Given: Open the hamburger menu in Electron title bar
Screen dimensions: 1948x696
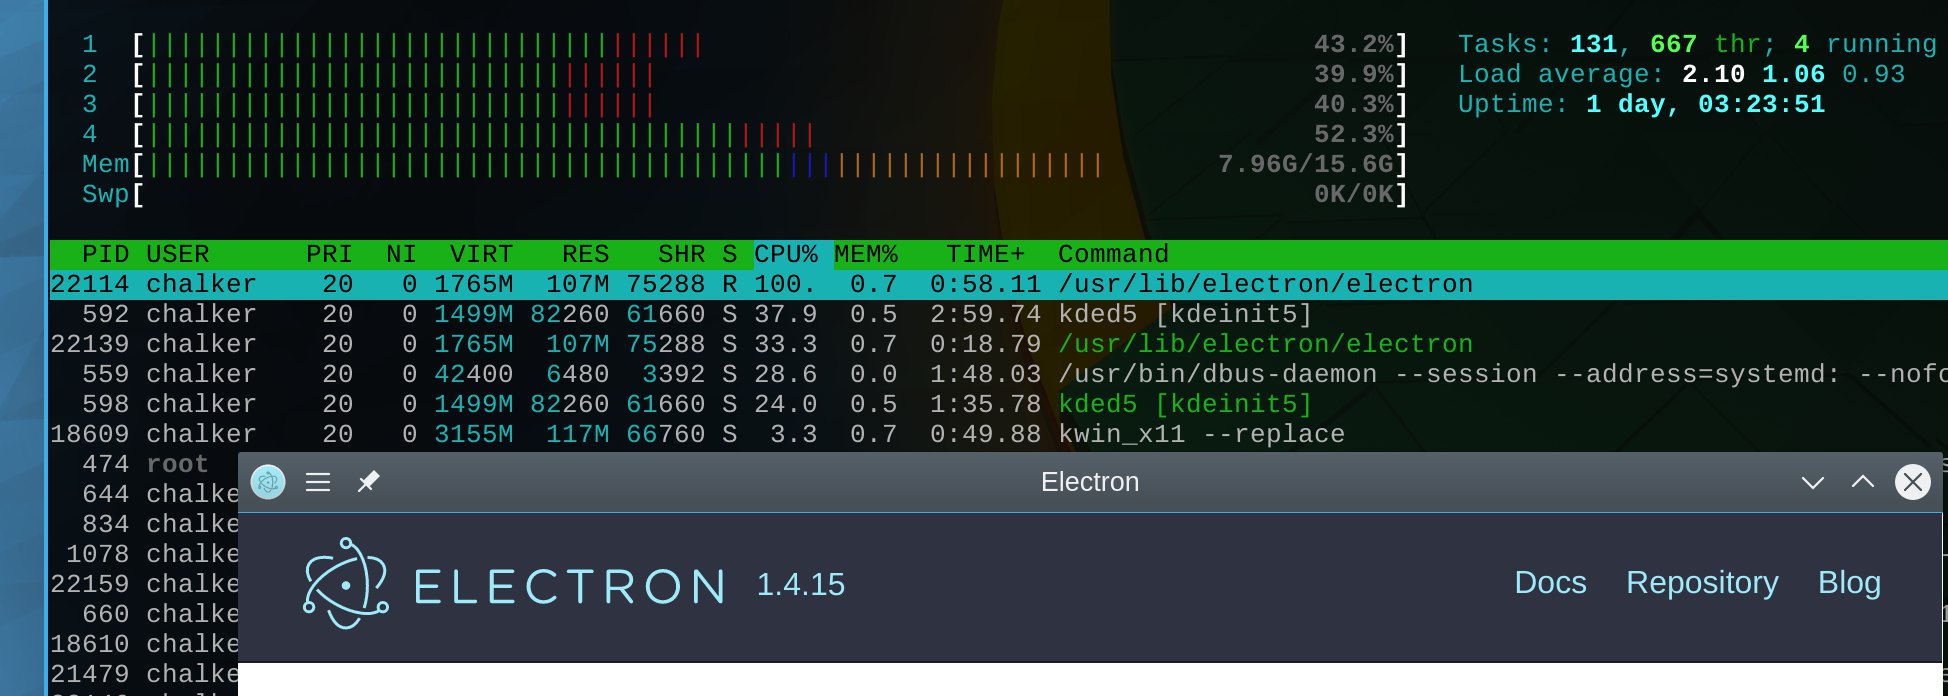Looking at the screenshot, I should (318, 482).
